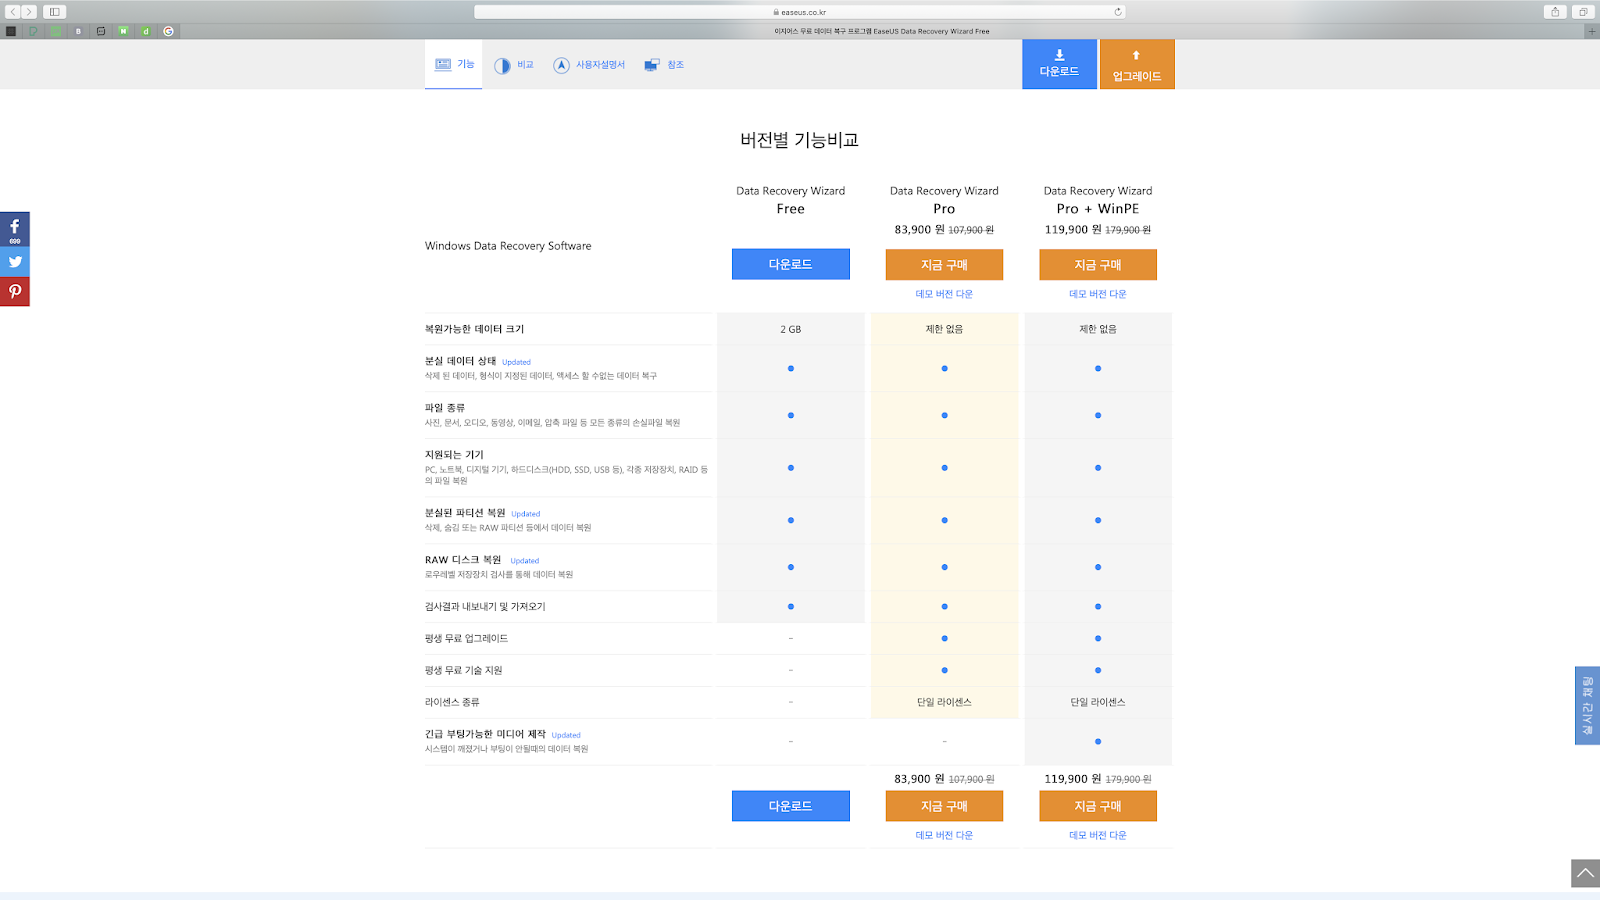Screen dimensions: 1600x900
Task: Click the upper 83,900 원 Pro price
Action: (x=919, y=230)
